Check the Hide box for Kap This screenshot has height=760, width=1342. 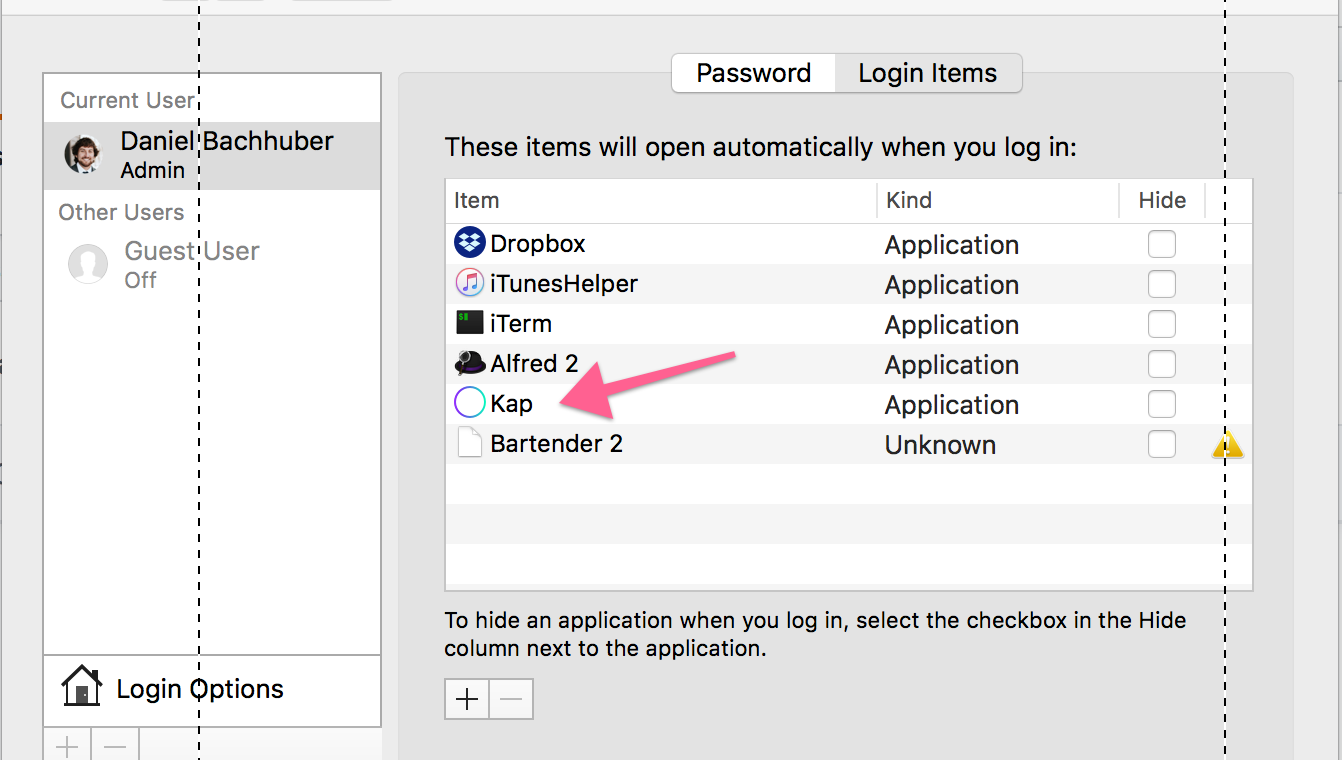point(1162,404)
